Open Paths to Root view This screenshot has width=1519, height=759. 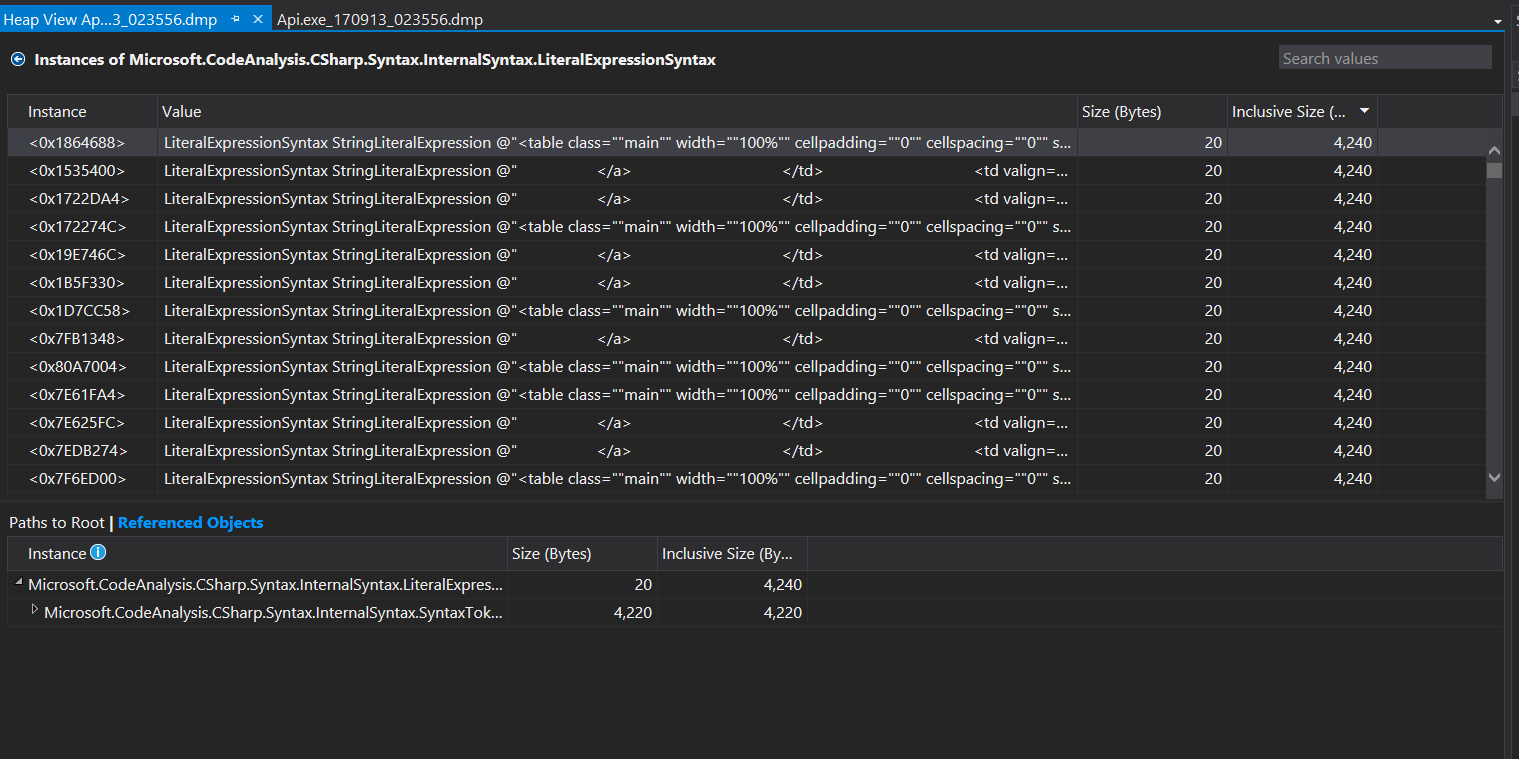coord(57,523)
